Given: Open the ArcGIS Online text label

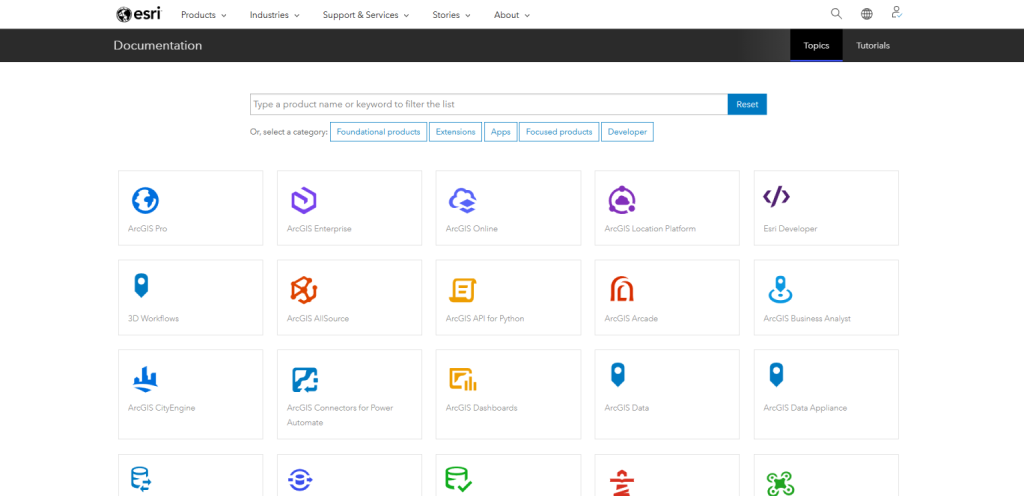Looking at the screenshot, I should click(472, 229).
